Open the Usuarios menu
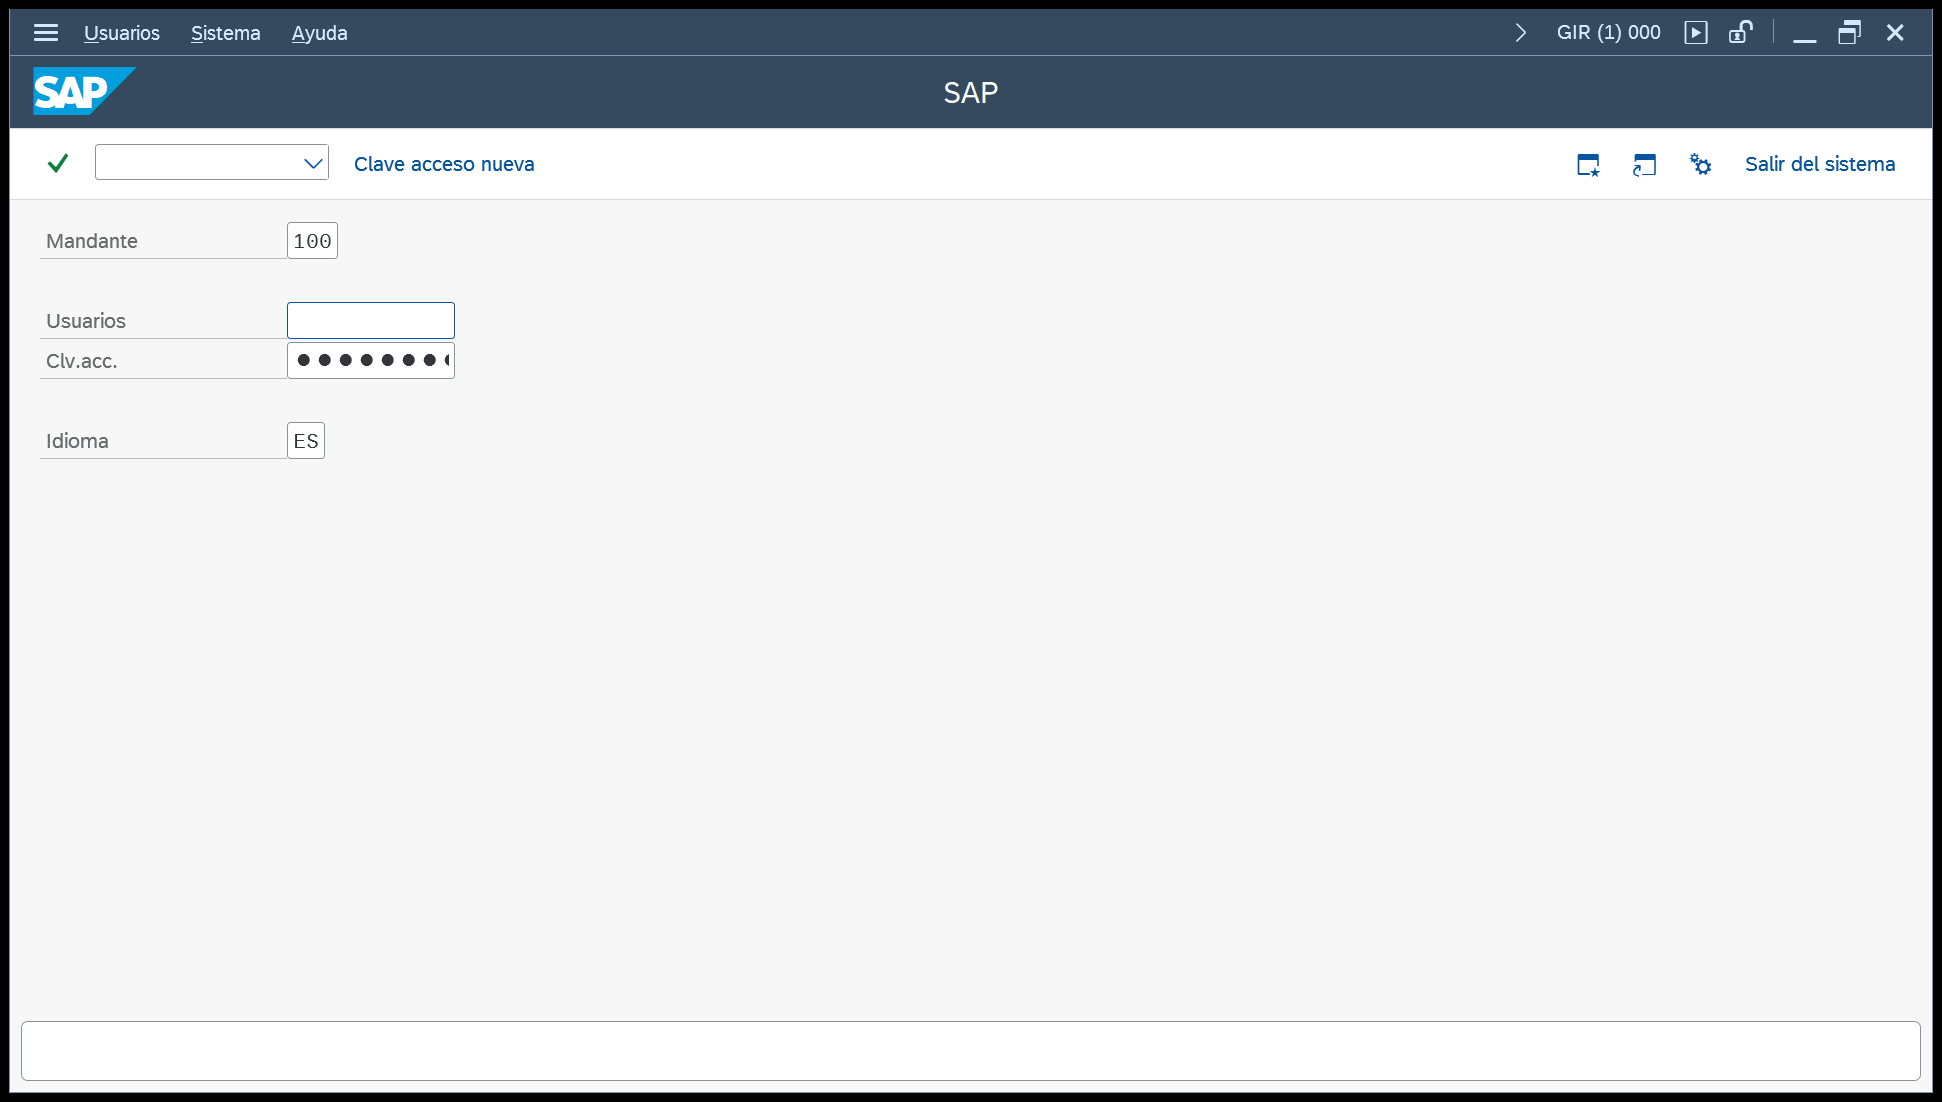 [x=122, y=33]
